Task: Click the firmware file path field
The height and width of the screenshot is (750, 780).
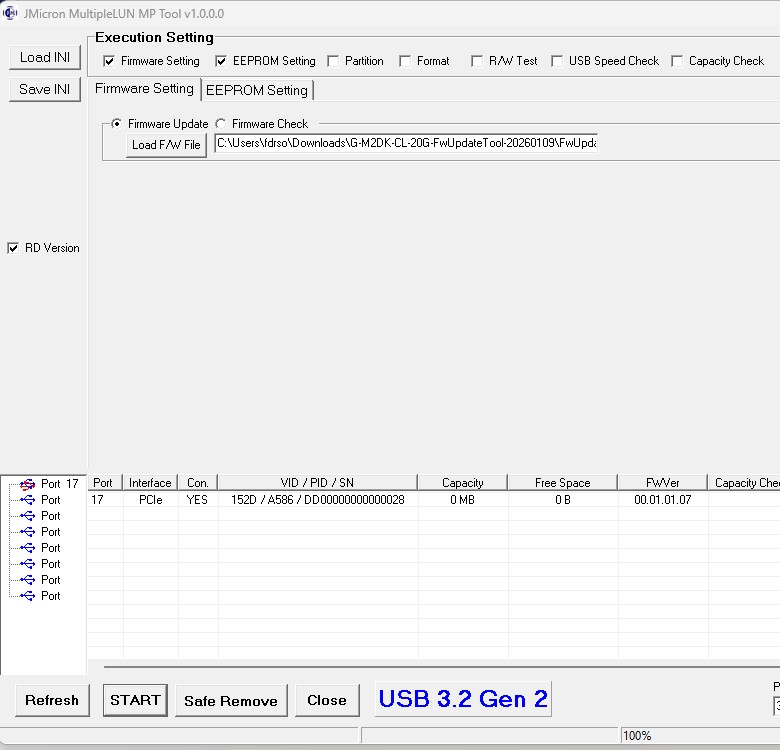Action: (x=405, y=144)
